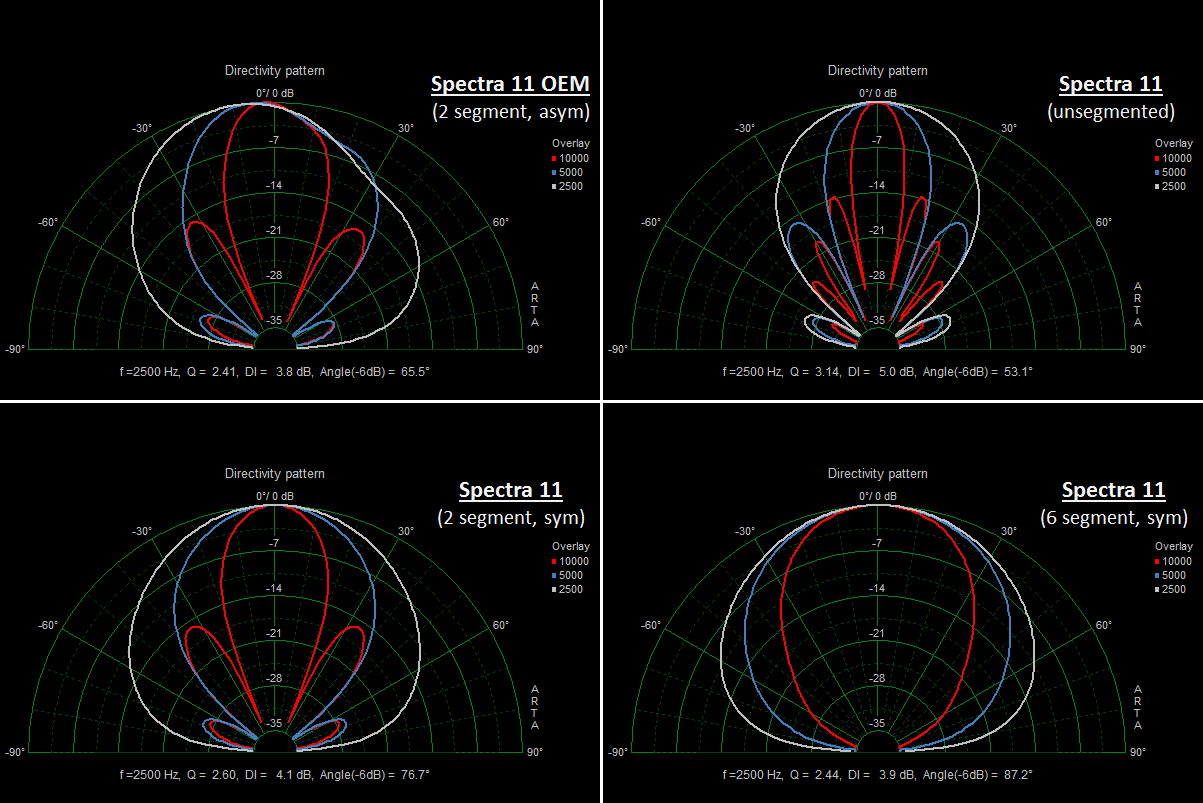Click the '-21' dB ring label in Spectra 11 OEM plot
Image resolution: width=1203 pixels, height=803 pixels.
pyautogui.click(x=274, y=230)
